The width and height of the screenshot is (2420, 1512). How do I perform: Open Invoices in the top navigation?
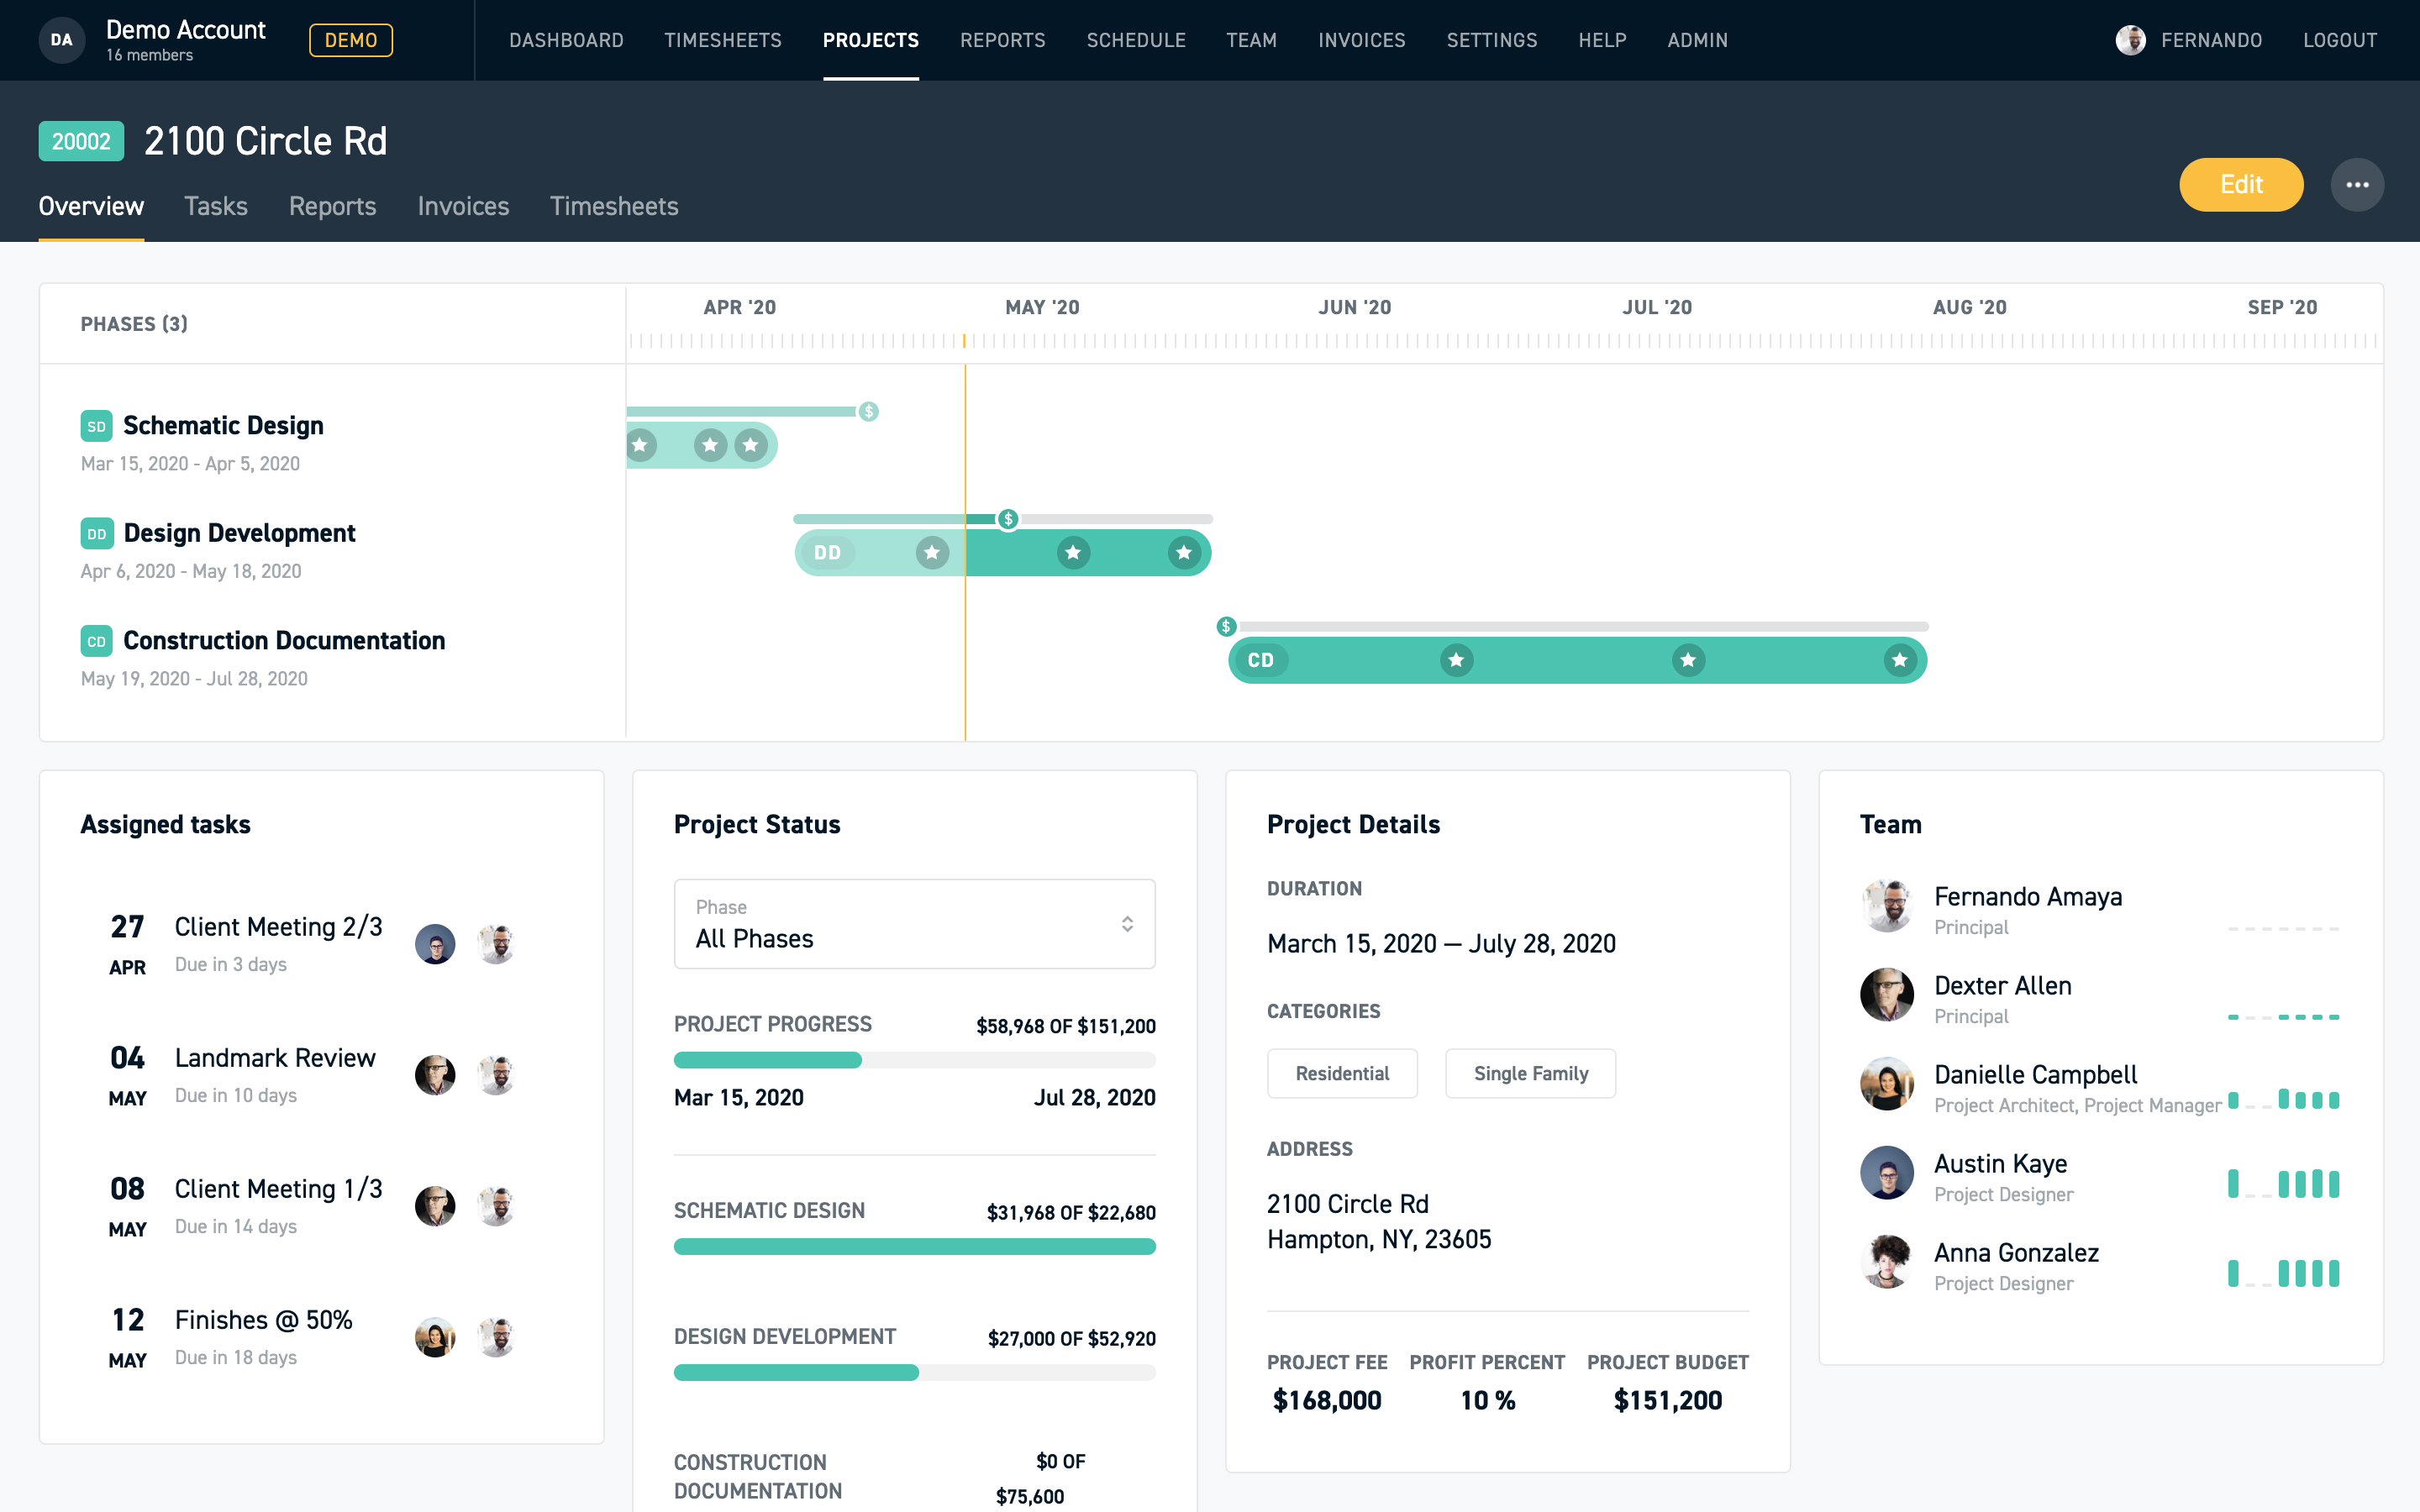tap(1362, 40)
